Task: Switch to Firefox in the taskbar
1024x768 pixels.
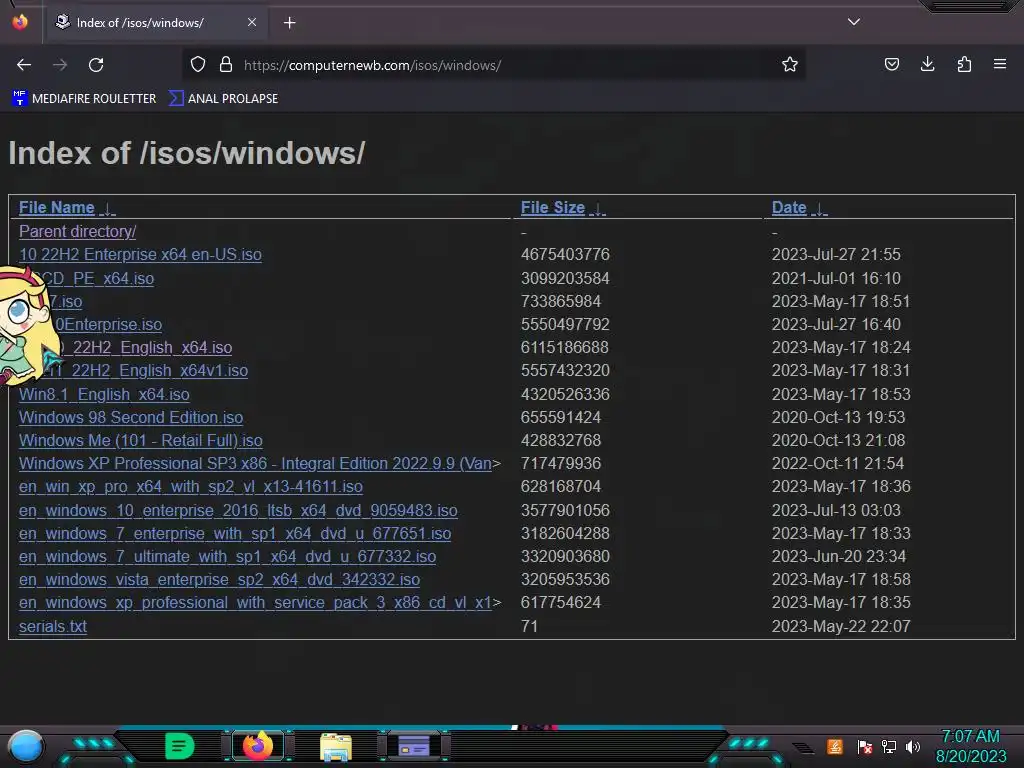Action: pyautogui.click(x=258, y=746)
